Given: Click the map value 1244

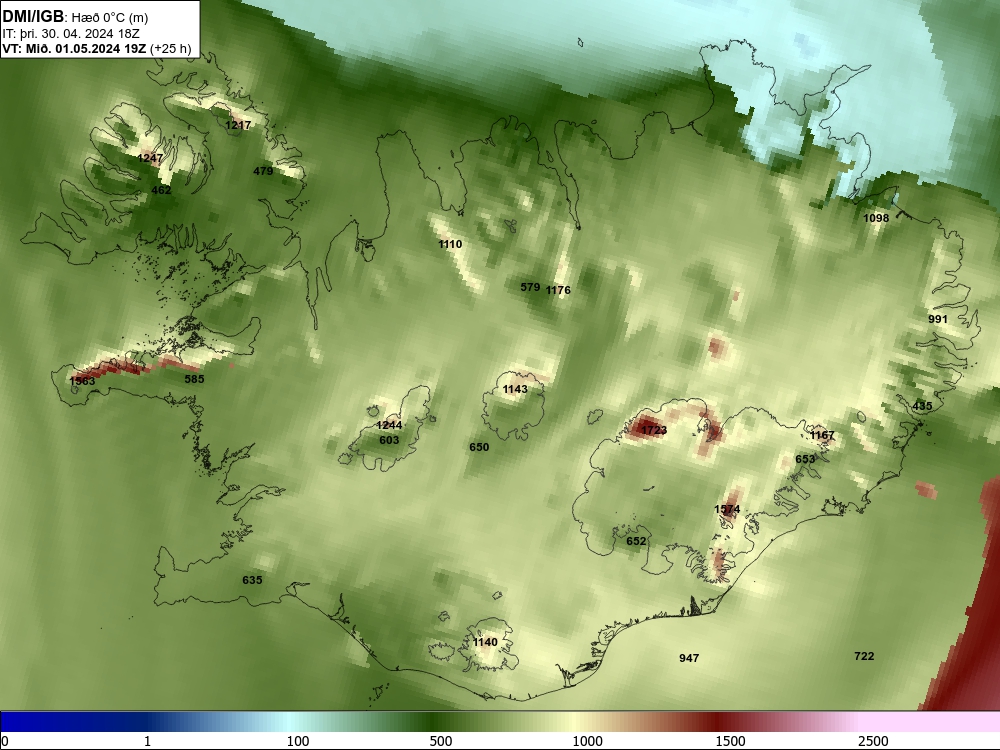Looking at the screenshot, I should (389, 425).
